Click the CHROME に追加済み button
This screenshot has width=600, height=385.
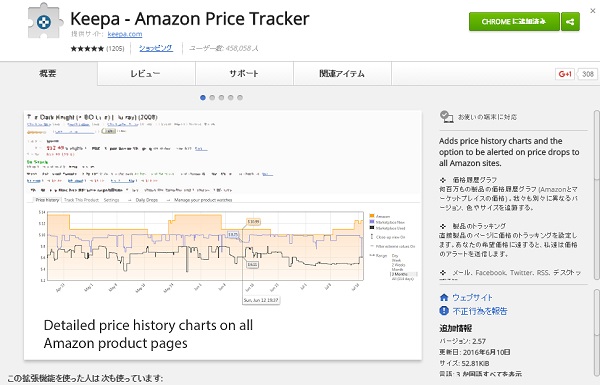pyautogui.click(x=514, y=21)
